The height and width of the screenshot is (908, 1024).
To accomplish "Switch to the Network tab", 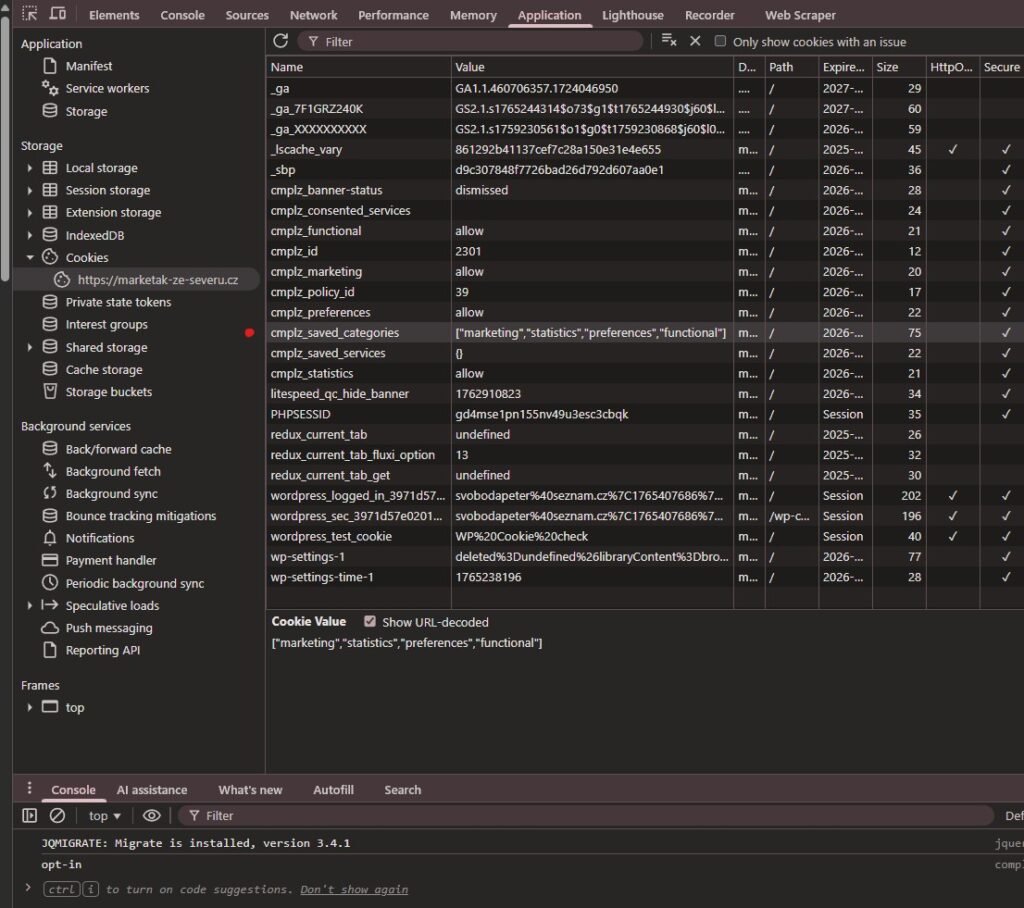I will coord(313,15).
